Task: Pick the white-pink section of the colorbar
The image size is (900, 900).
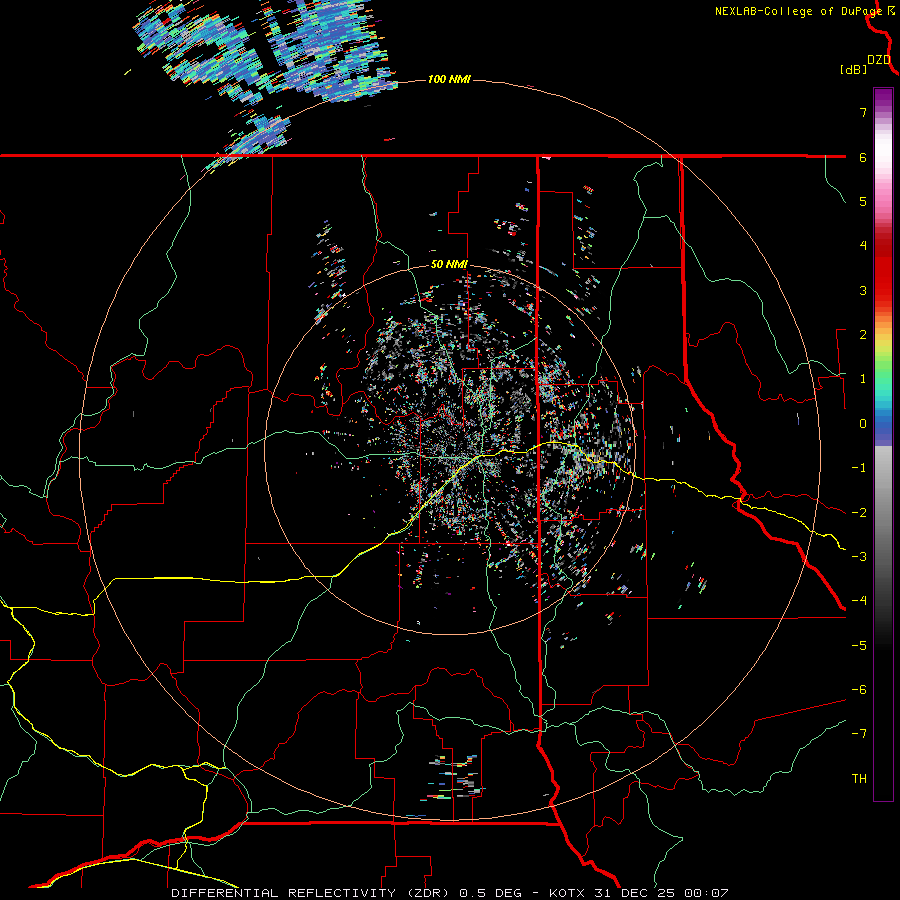Action: click(883, 166)
